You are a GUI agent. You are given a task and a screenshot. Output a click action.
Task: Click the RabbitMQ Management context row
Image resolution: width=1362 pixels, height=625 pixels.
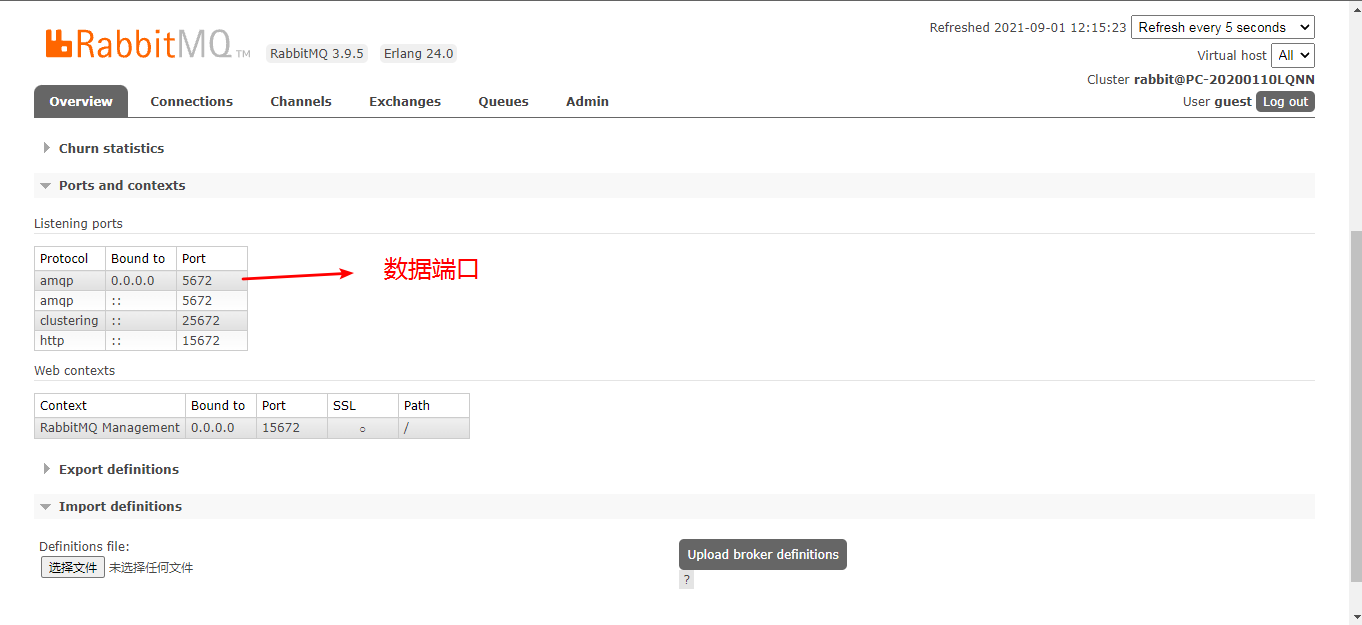pos(110,428)
